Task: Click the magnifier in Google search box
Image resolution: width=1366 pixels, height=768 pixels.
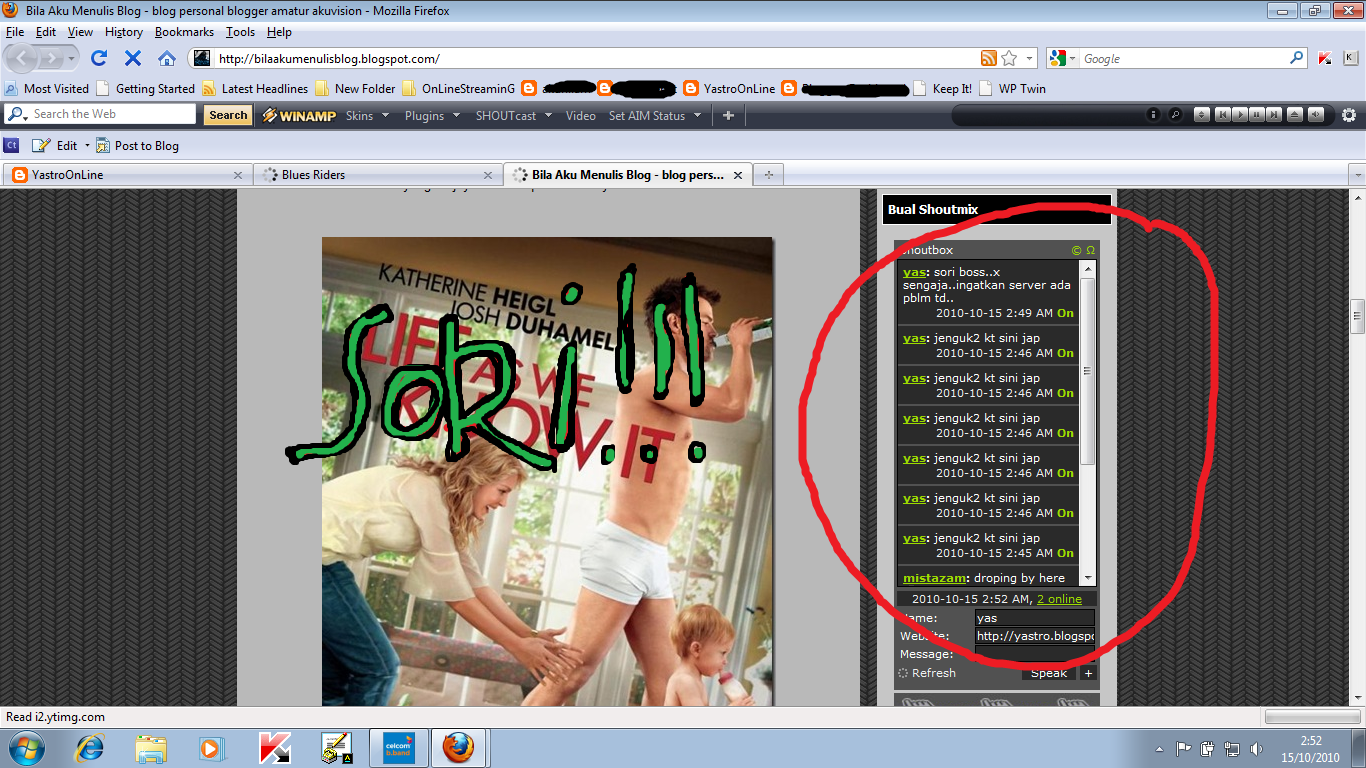Action: [x=1297, y=58]
